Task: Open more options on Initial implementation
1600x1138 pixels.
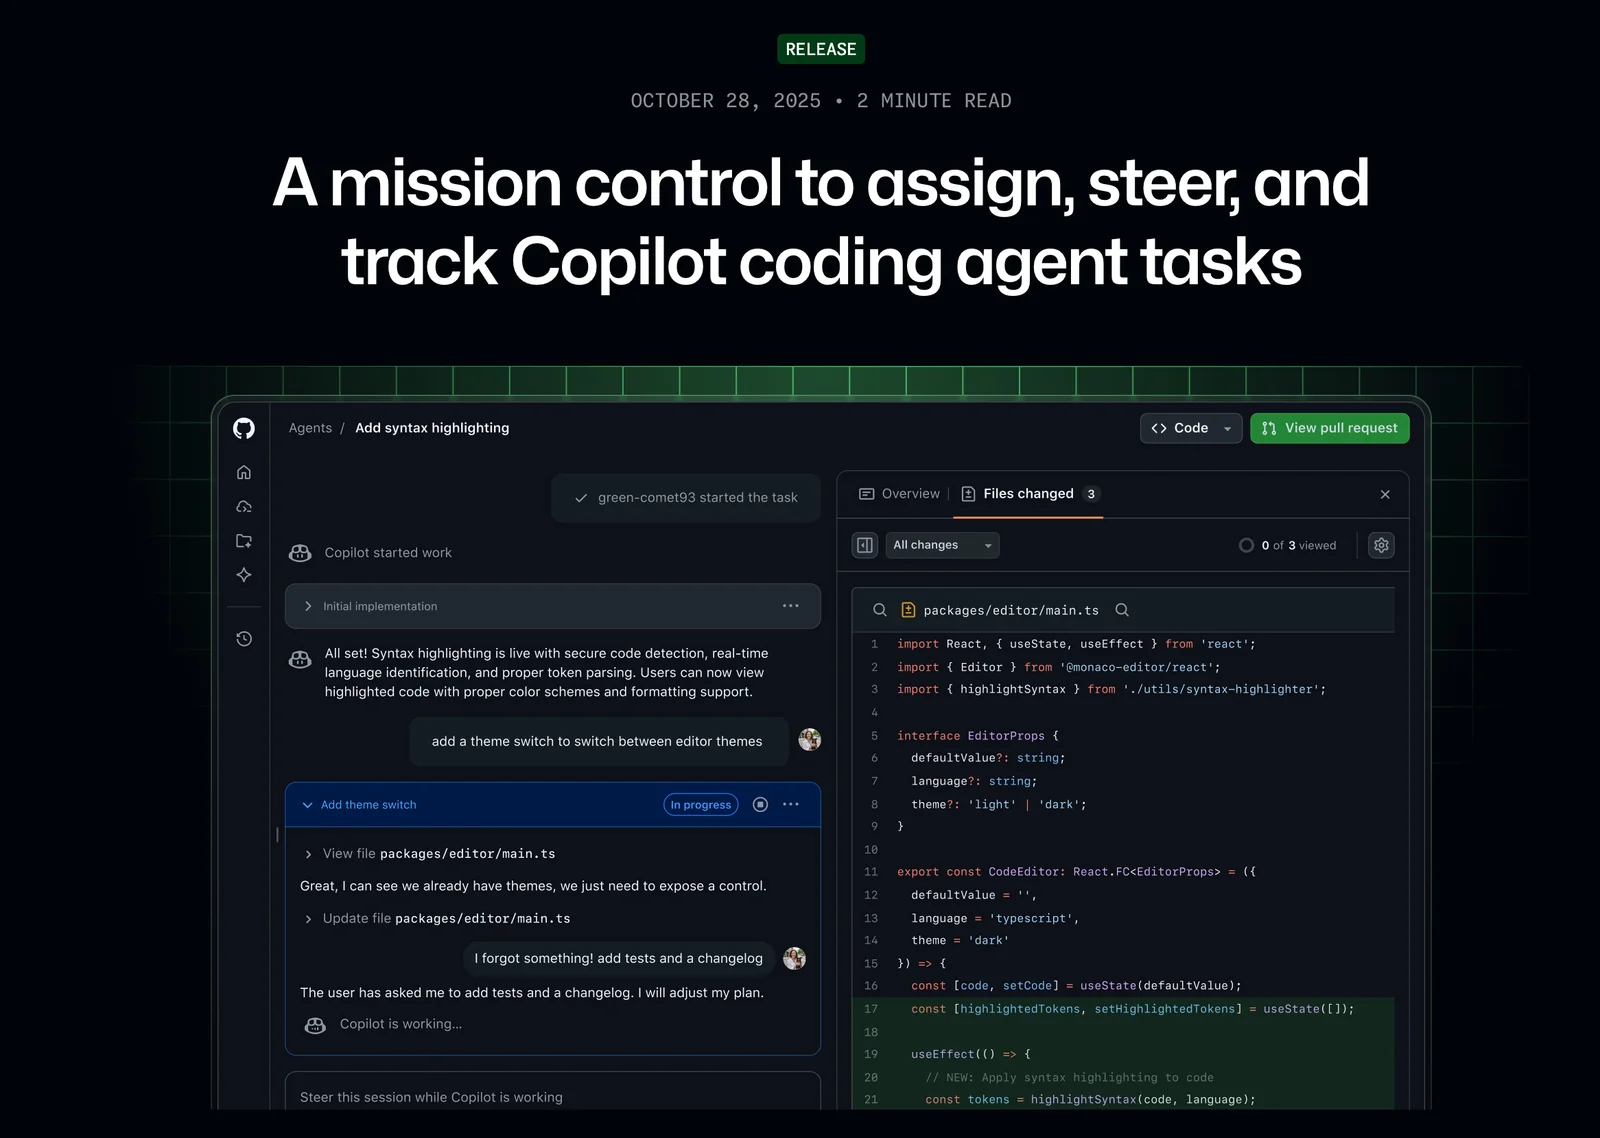Action: pyautogui.click(x=790, y=606)
